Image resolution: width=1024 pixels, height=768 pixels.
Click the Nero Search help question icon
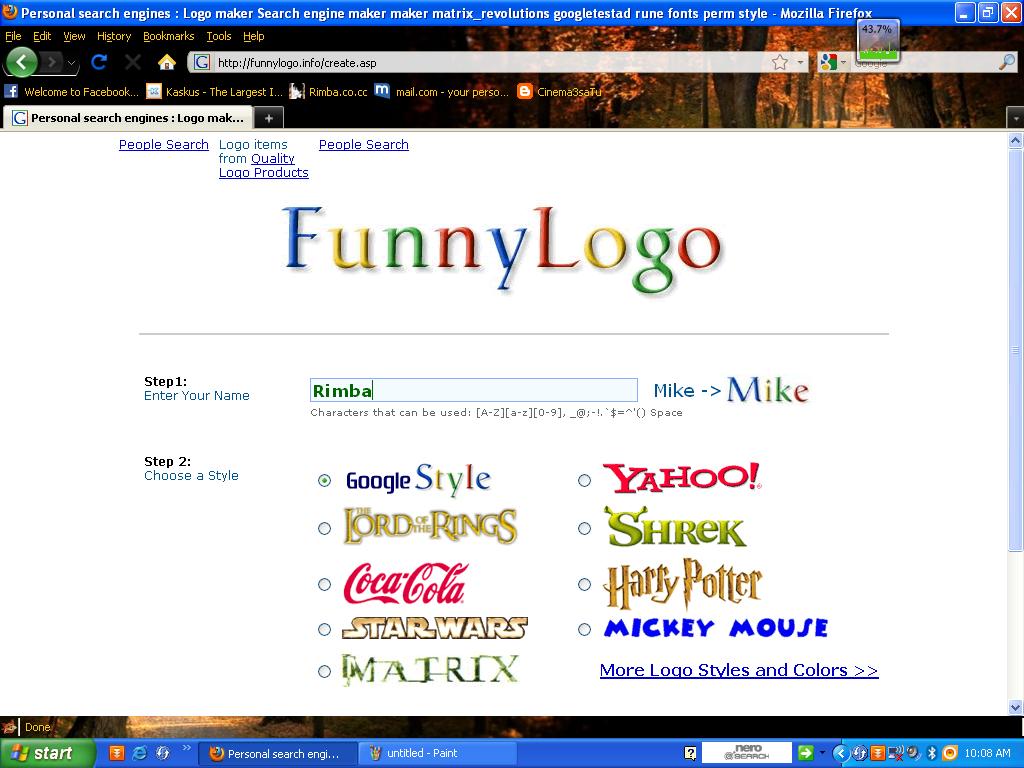[x=690, y=753]
